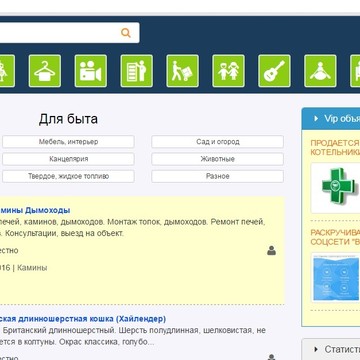
Task: Click the blue social network ad thumbnail
Action: [x=336, y=278]
